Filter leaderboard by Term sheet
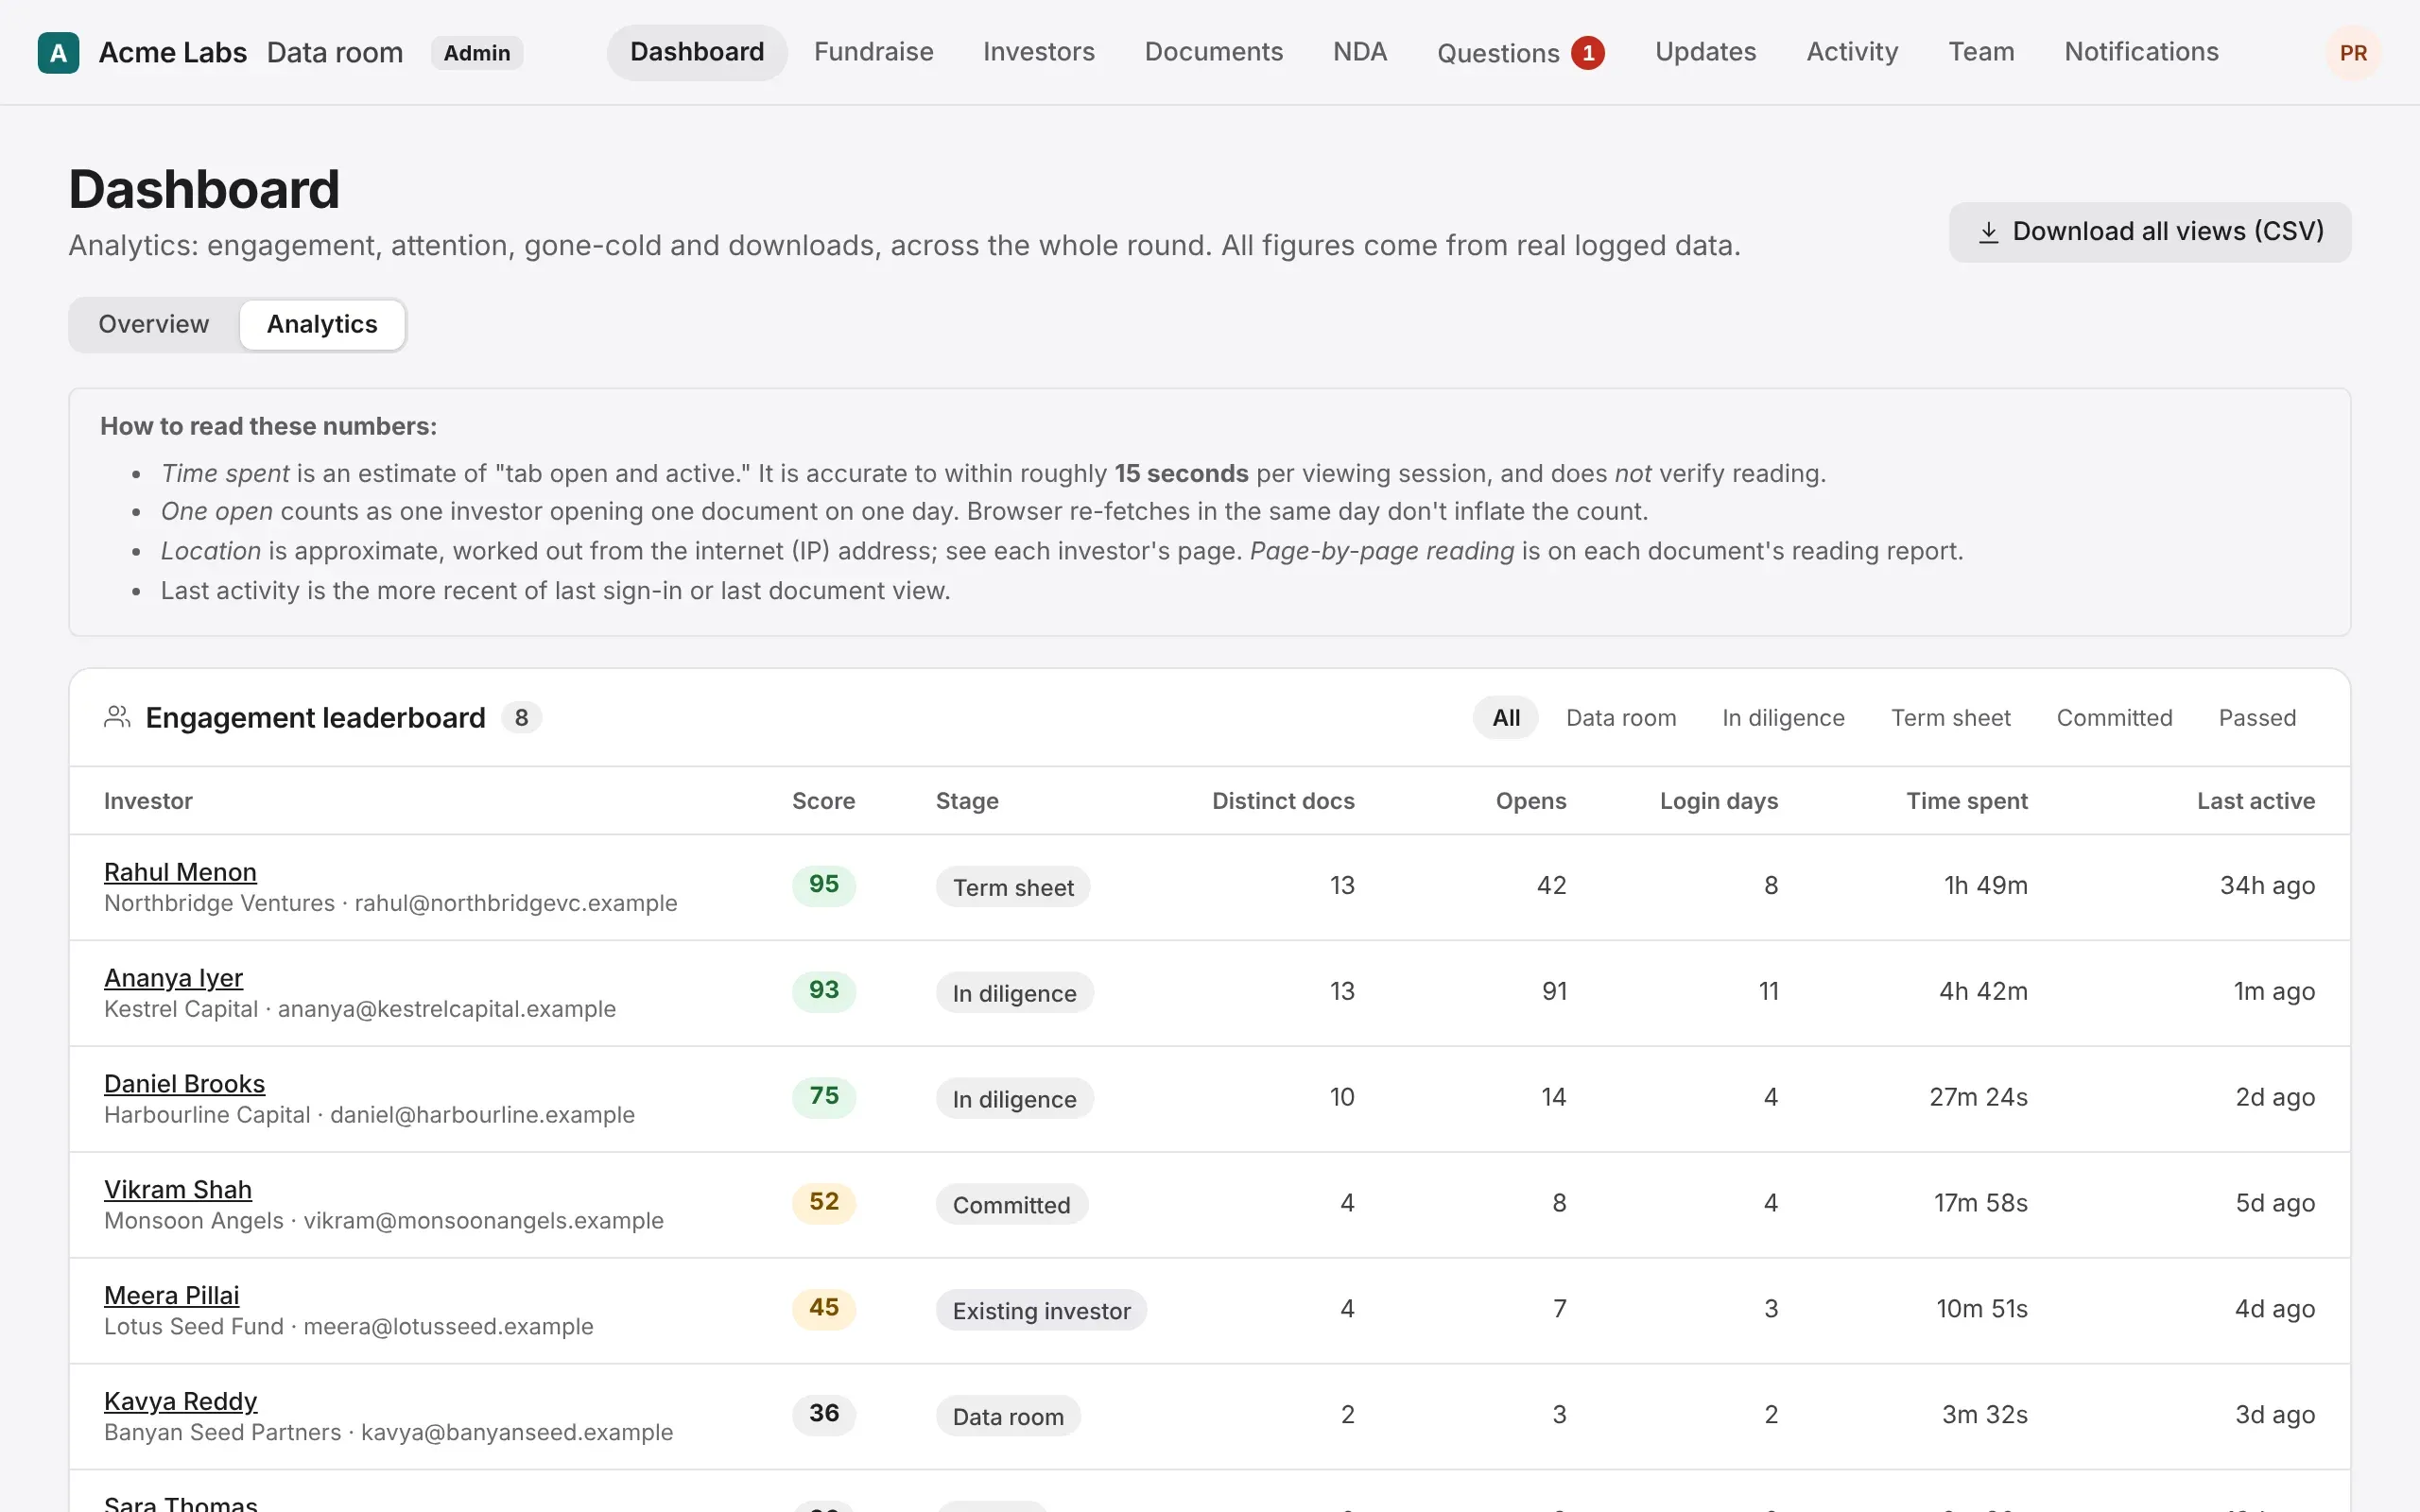This screenshot has width=2420, height=1512. click(x=1950, y=718)
